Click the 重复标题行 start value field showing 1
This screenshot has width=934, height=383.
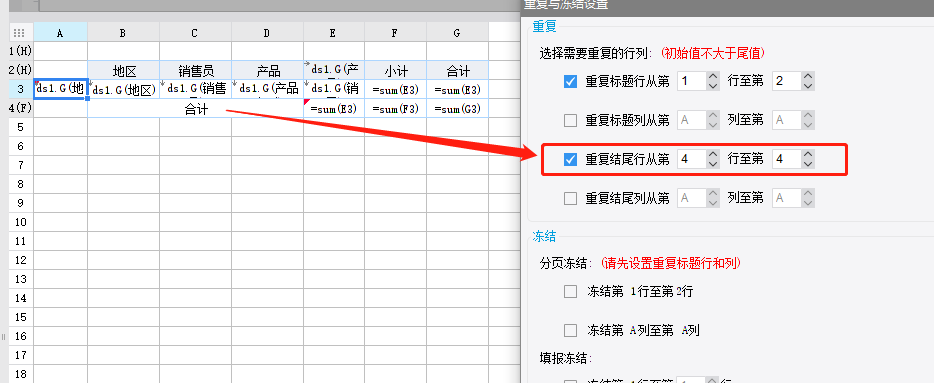692,82
